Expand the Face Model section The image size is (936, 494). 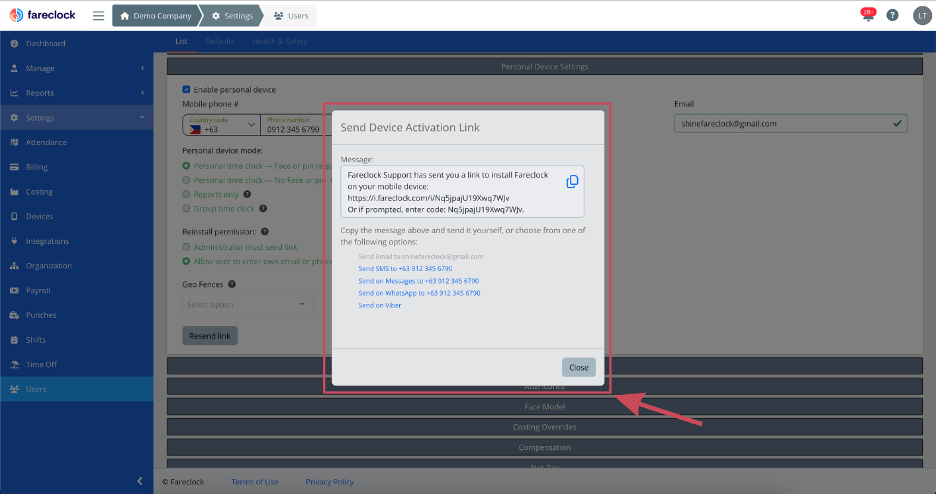pyautogui.click(x=544, y=406)
